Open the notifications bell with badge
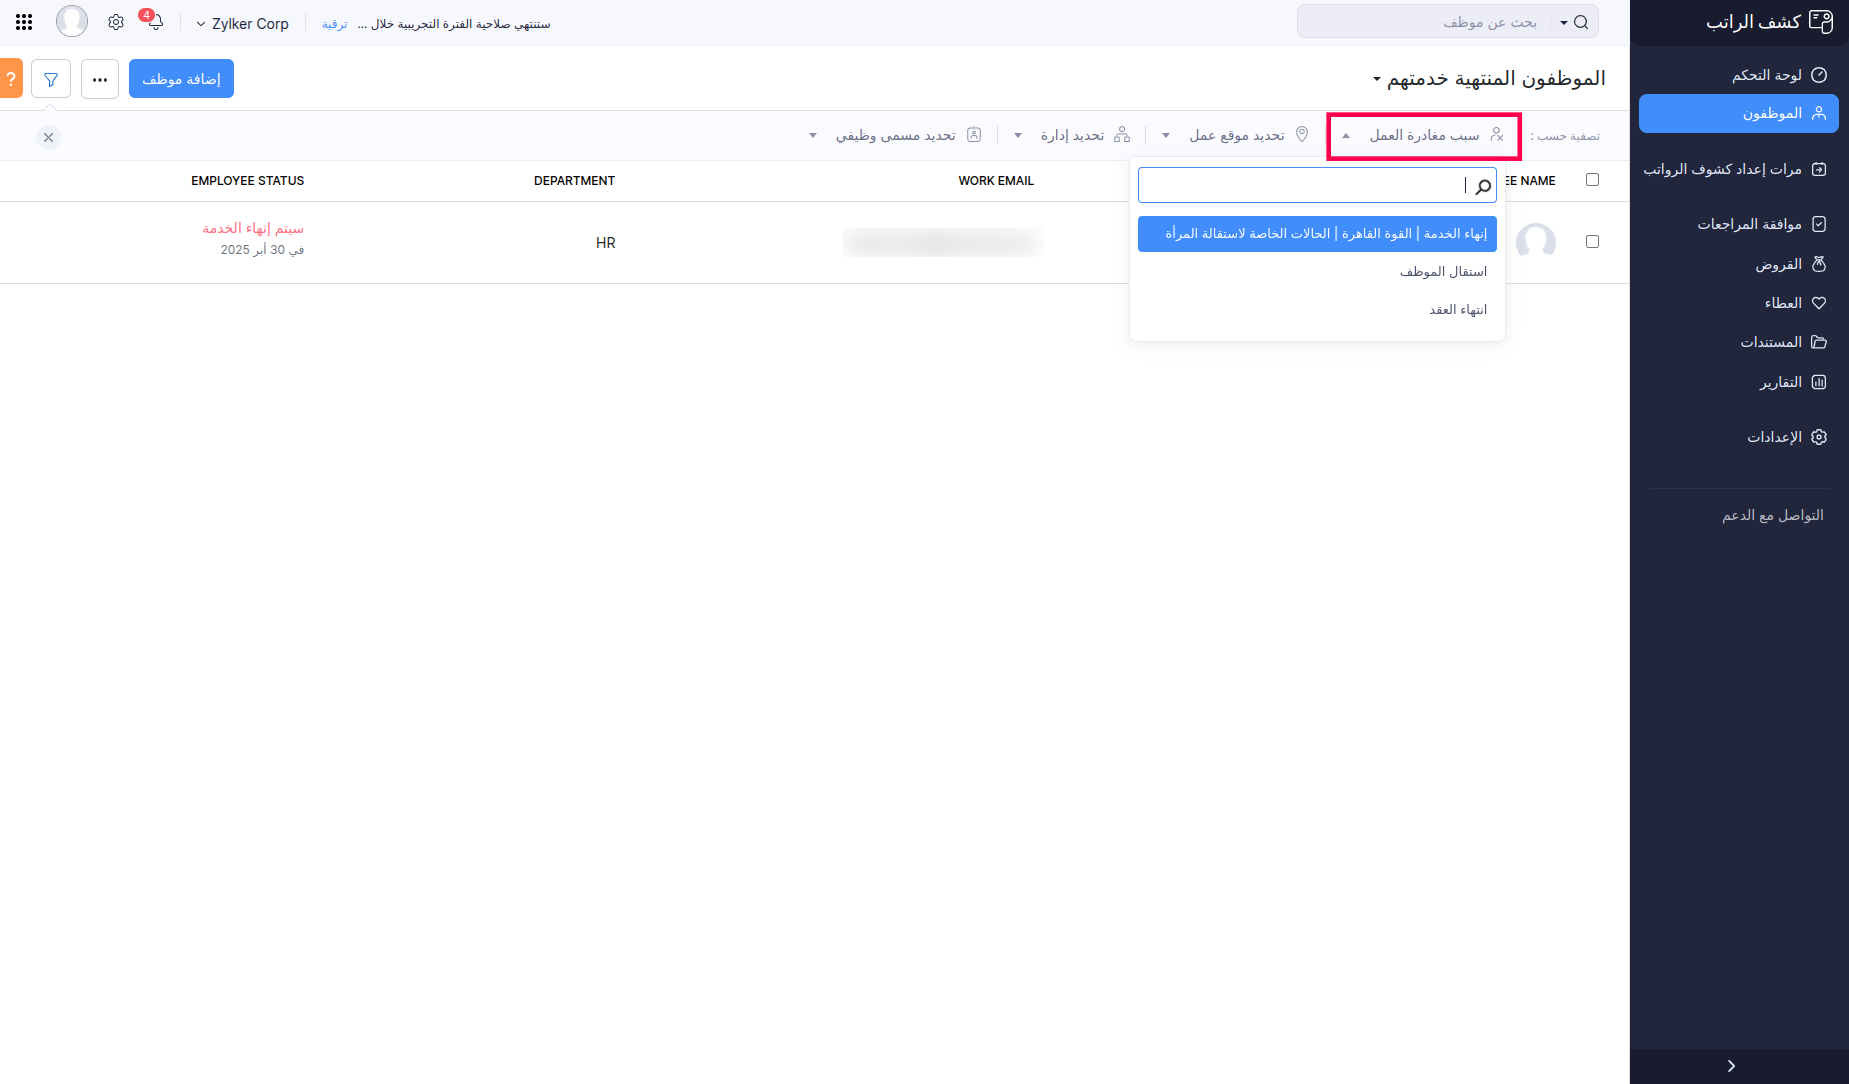 154,21
